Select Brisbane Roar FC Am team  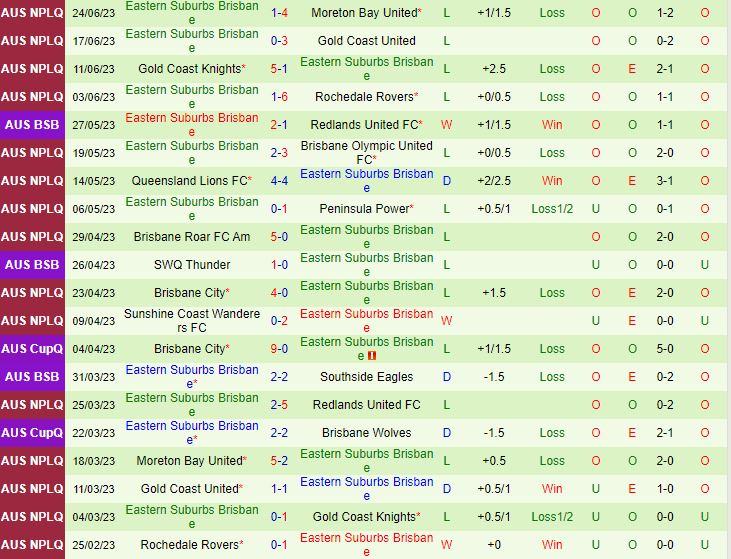click(x=192, y=237)
